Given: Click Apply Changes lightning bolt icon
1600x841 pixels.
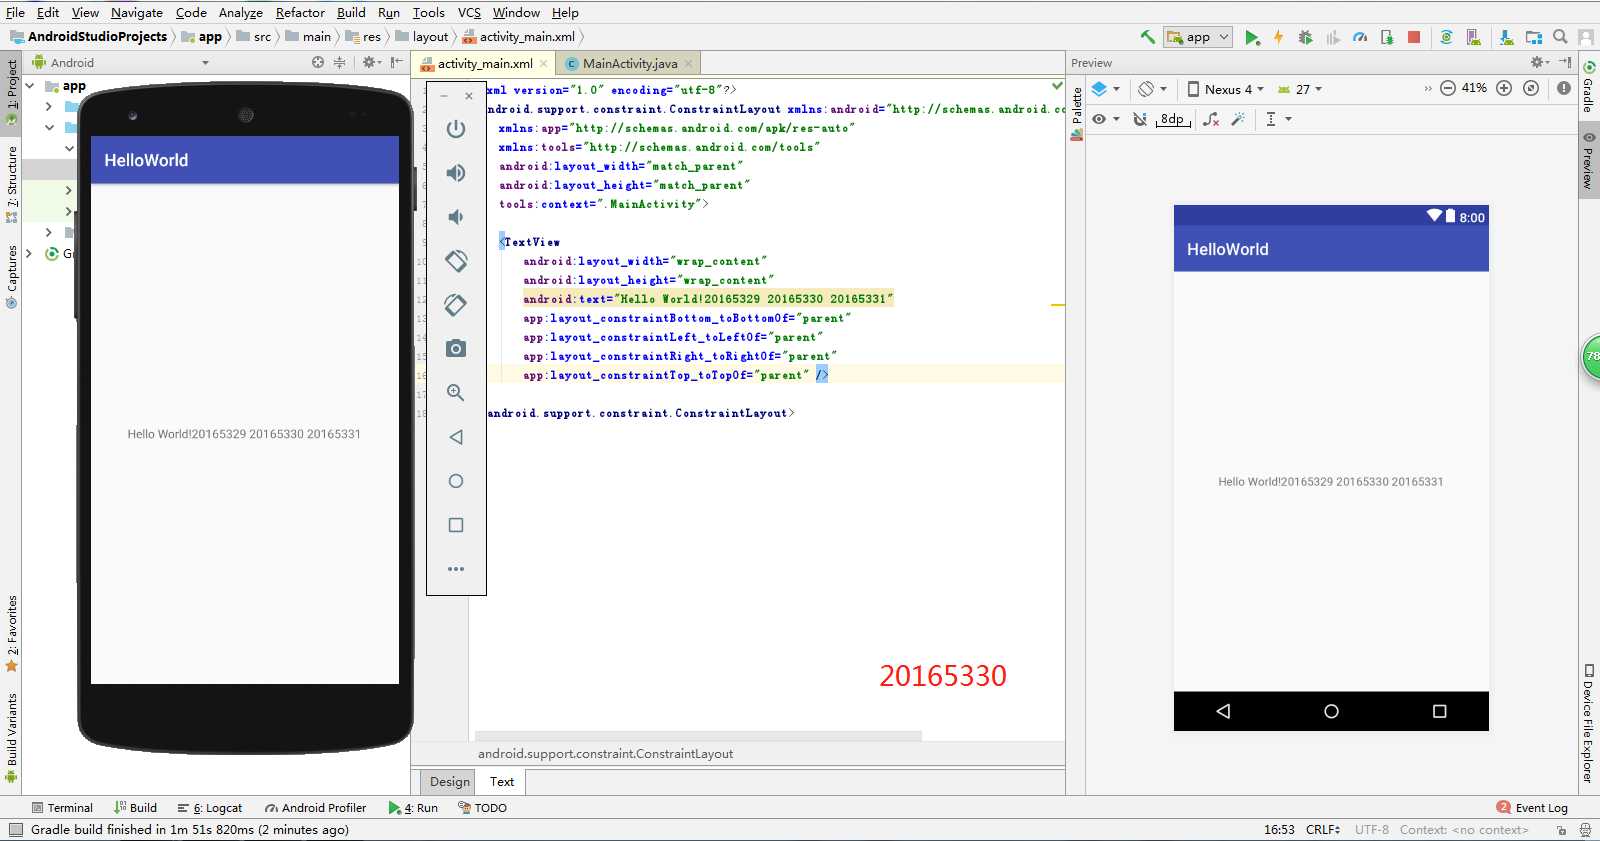Looking at the screenshot, I should pos(1278,37).
